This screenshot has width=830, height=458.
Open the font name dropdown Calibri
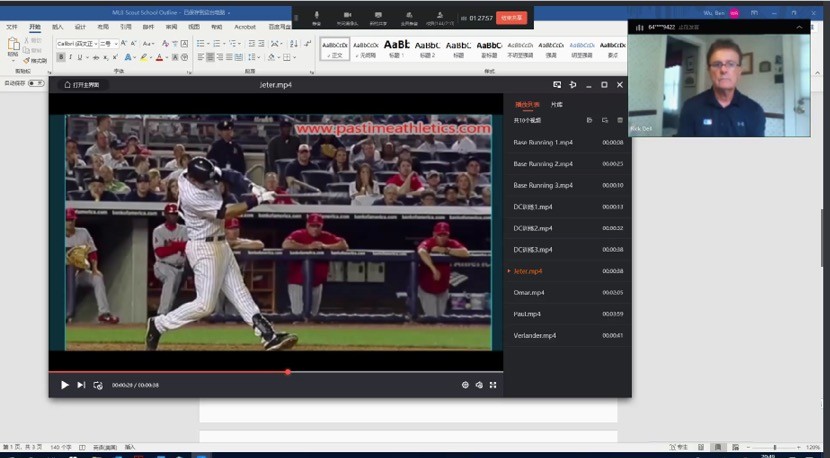(95, 43)
